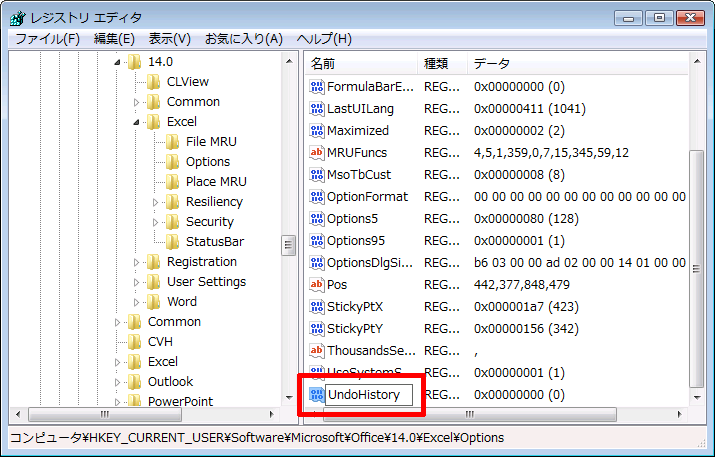Open the ファイル(F) menu

tap(47, 39)
